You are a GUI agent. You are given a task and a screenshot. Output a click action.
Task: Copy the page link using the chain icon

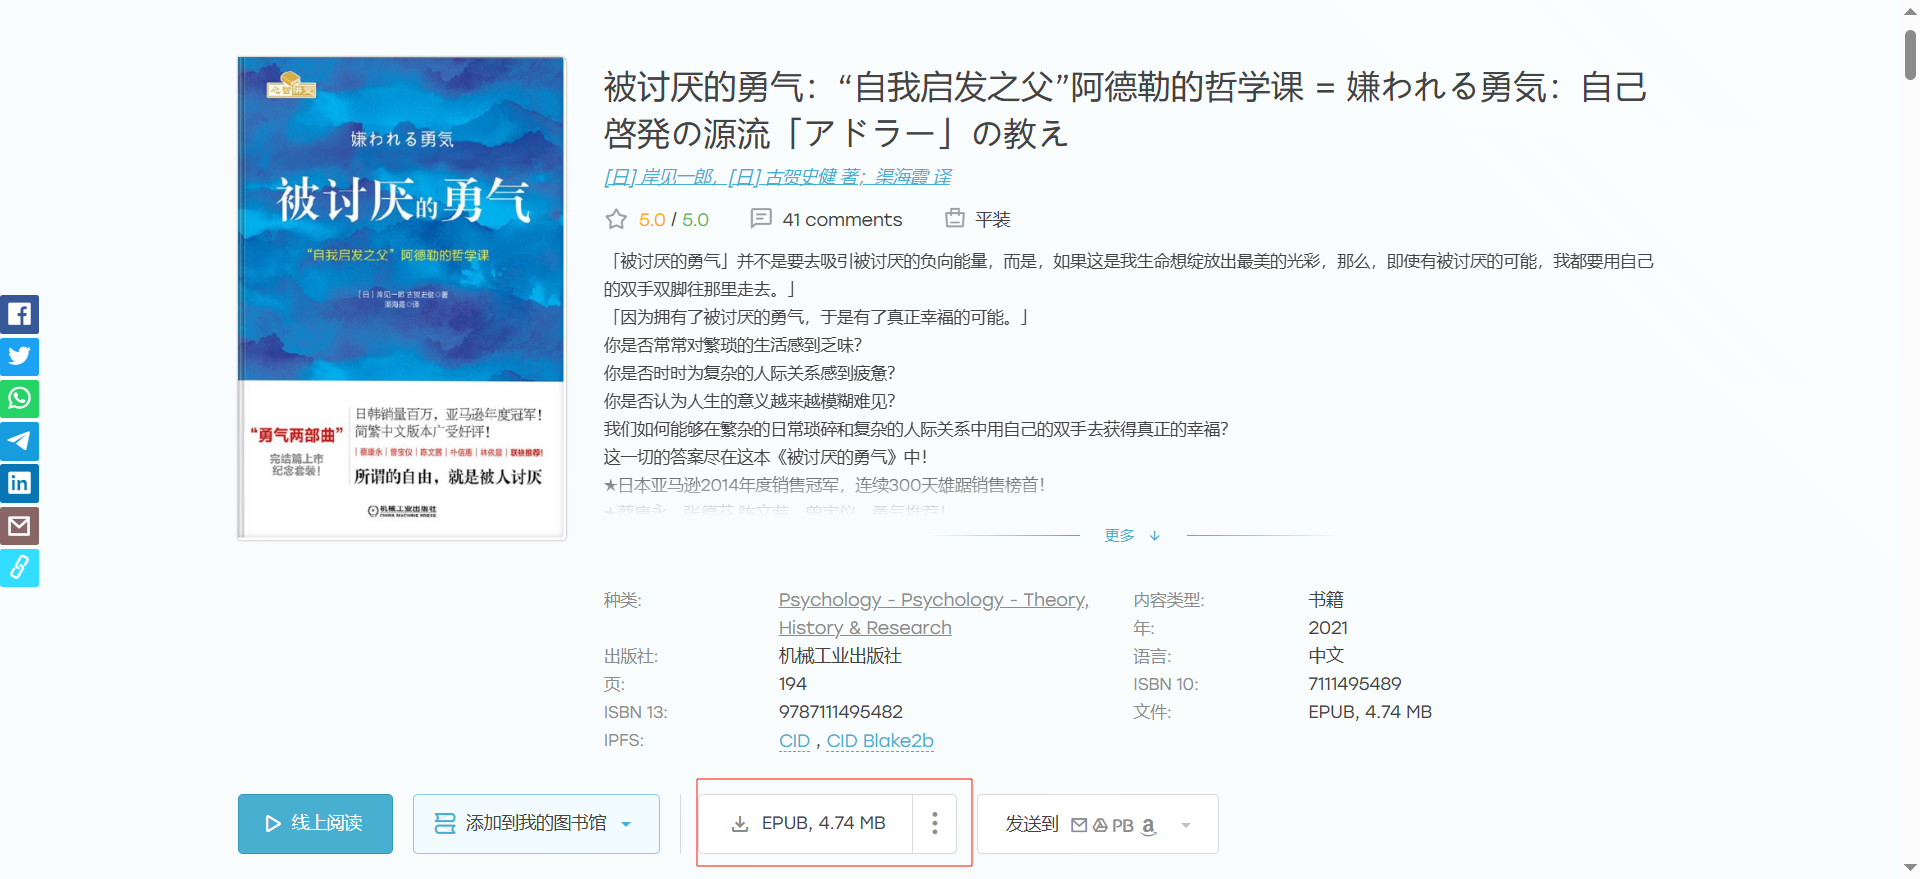click(19, 568)
